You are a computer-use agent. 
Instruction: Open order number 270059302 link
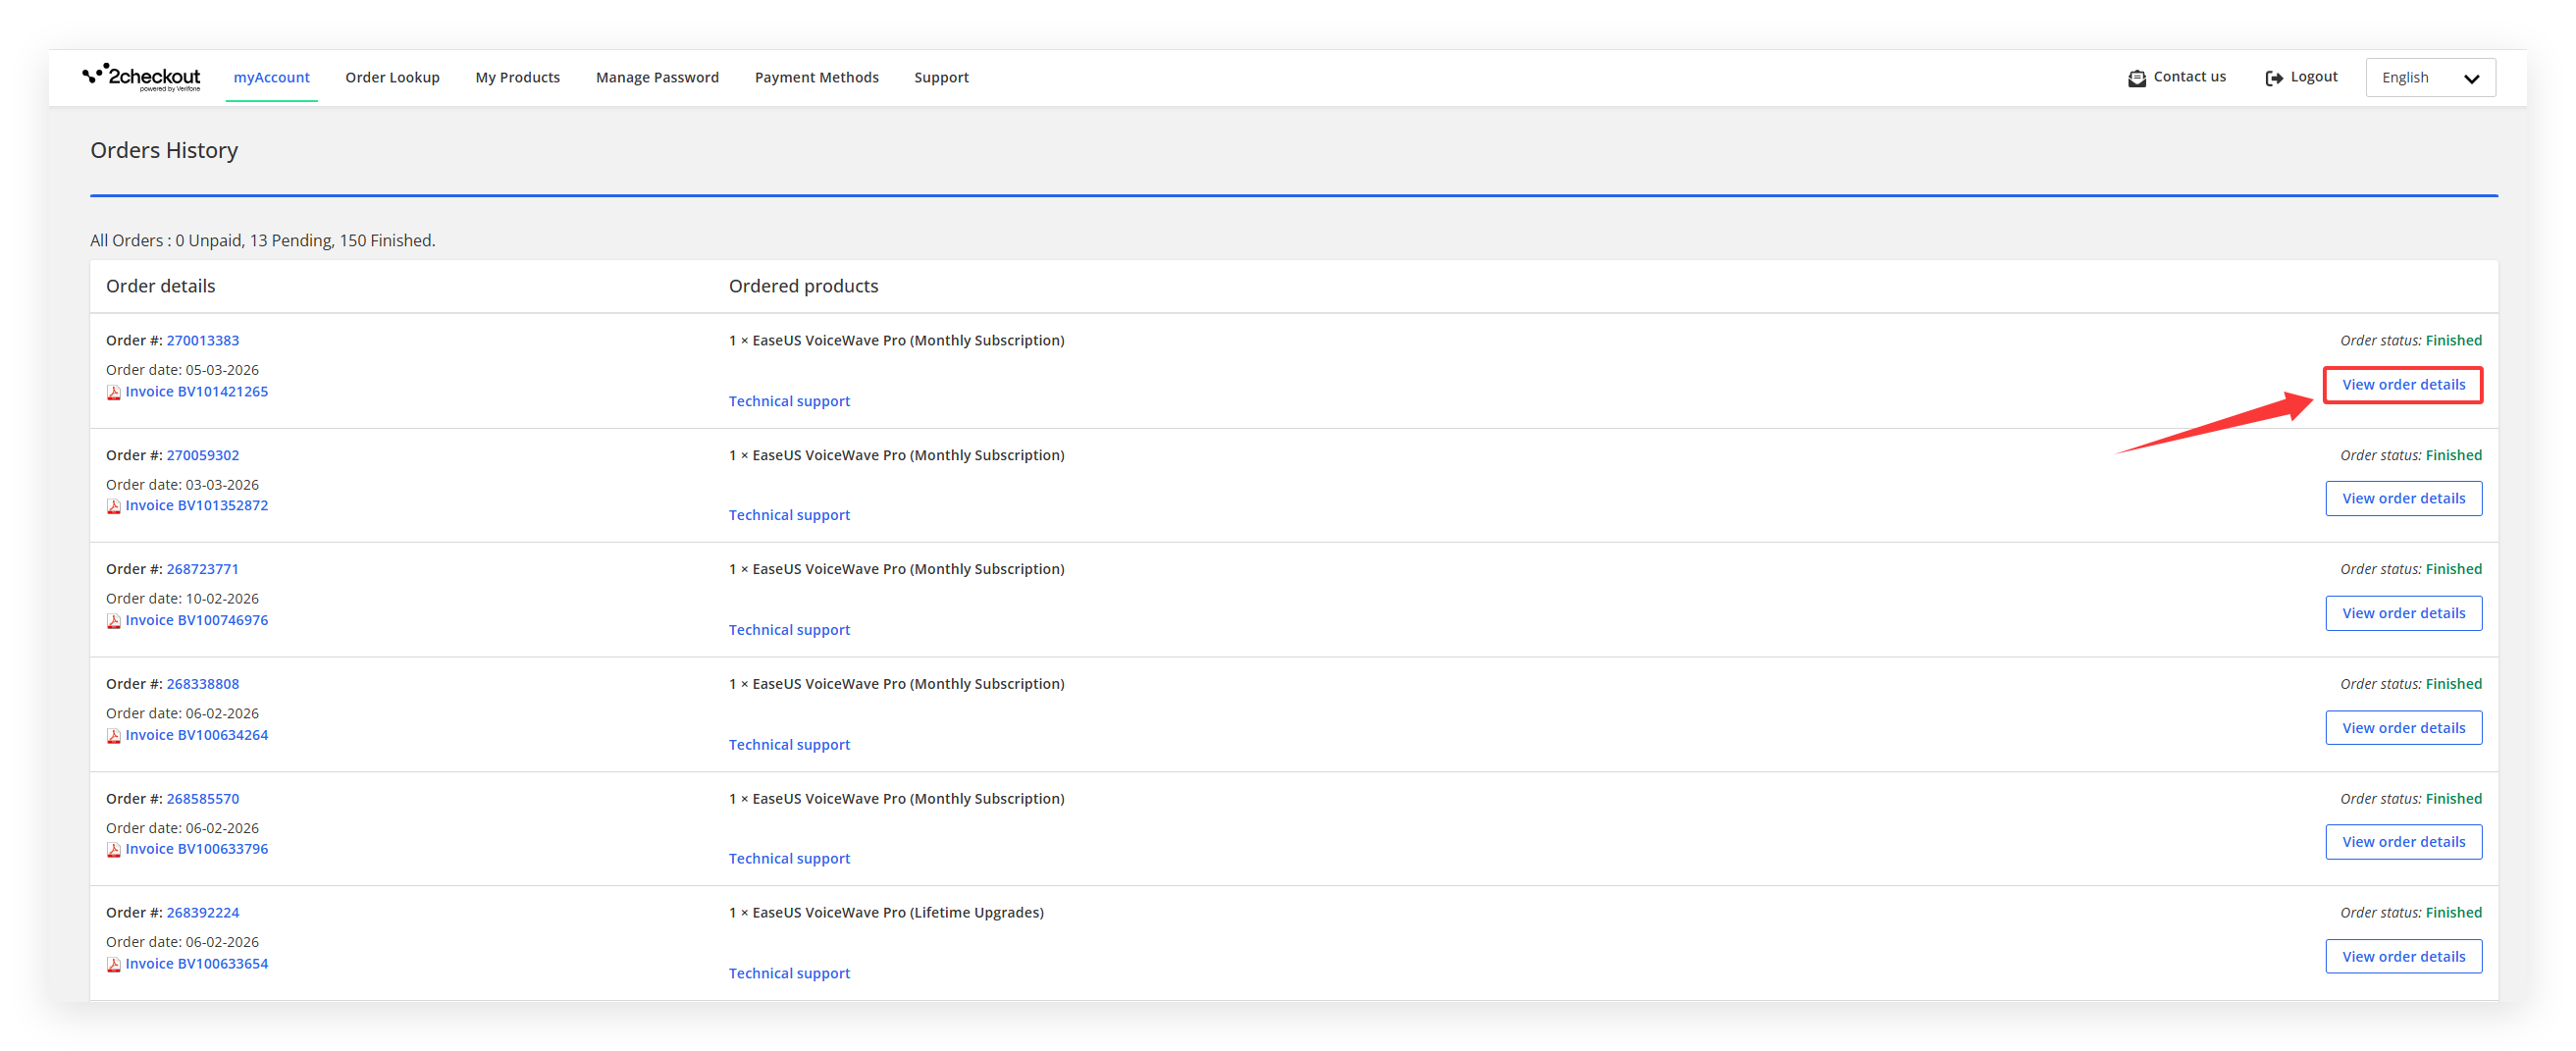(x=202, y=455)
